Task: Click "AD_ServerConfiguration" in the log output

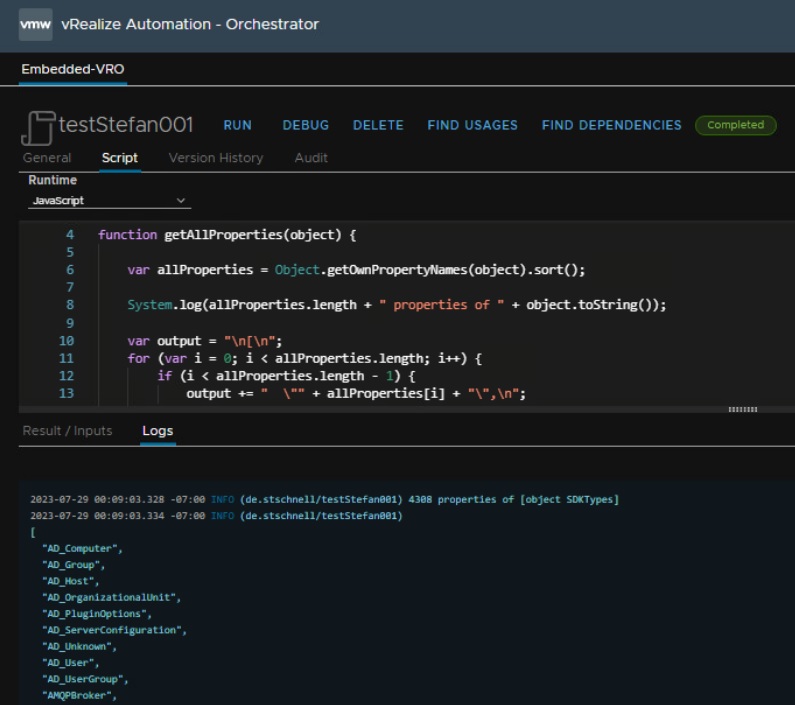Action: (115, 630)
